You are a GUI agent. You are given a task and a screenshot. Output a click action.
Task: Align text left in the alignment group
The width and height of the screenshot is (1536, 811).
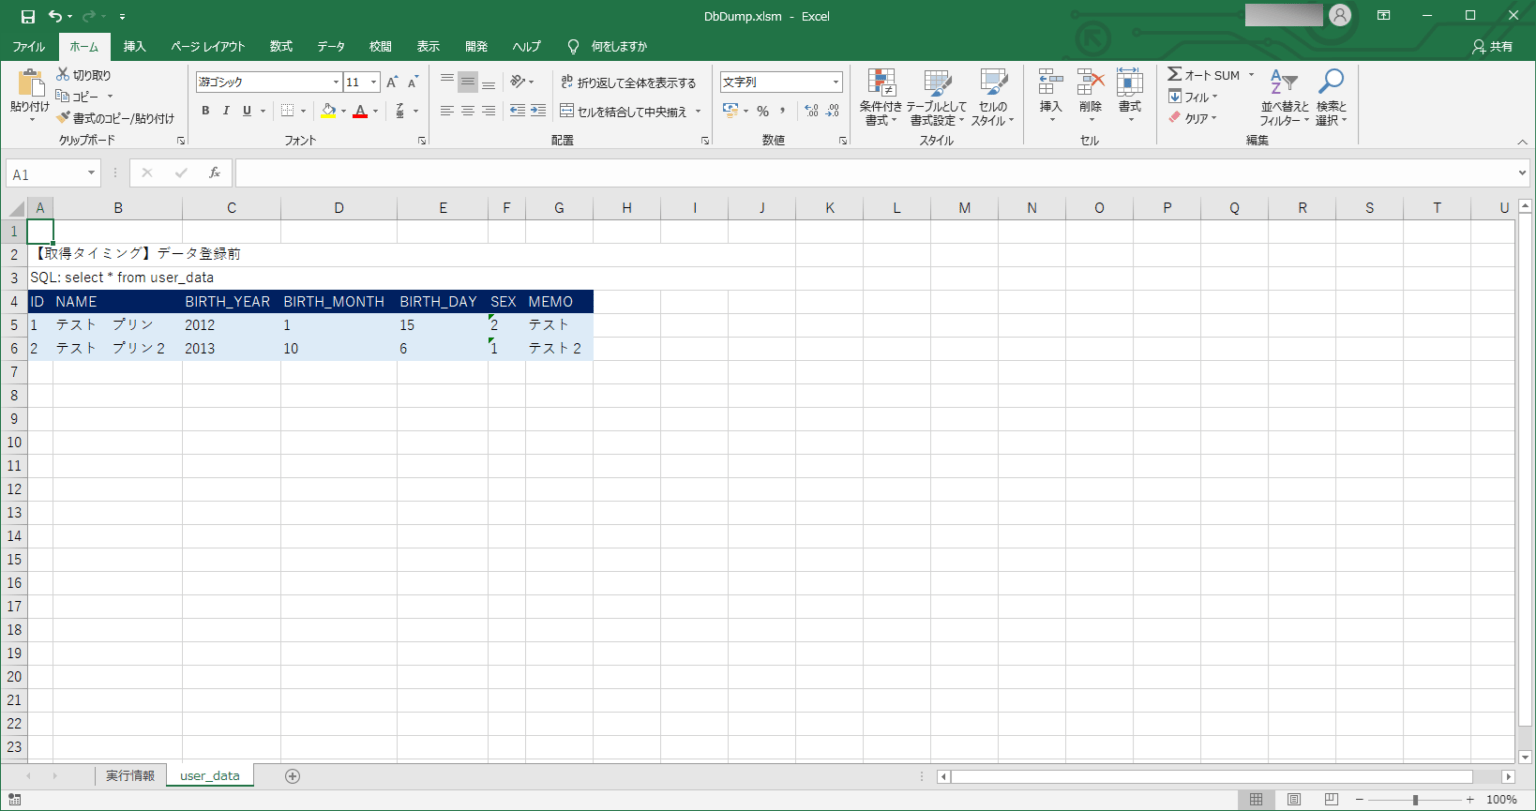[447, 111]
